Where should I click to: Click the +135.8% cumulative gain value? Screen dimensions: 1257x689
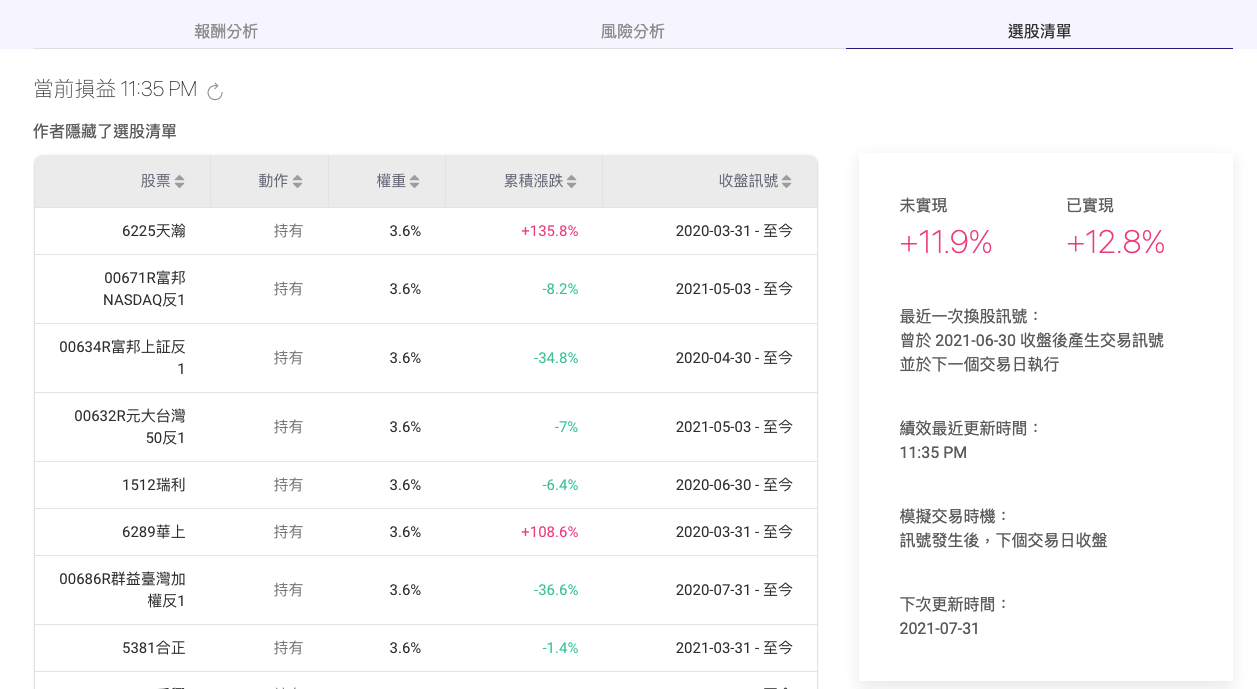[549, 231]
